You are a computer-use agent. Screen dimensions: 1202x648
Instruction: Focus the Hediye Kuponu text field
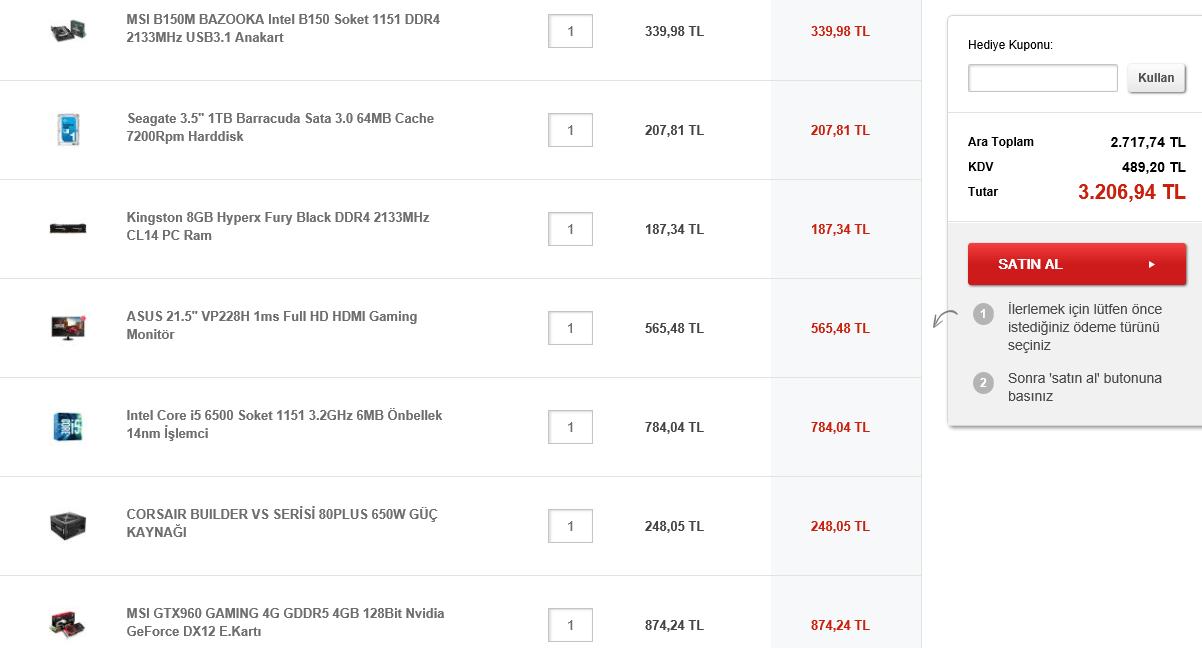click(x=1042, y=78)
